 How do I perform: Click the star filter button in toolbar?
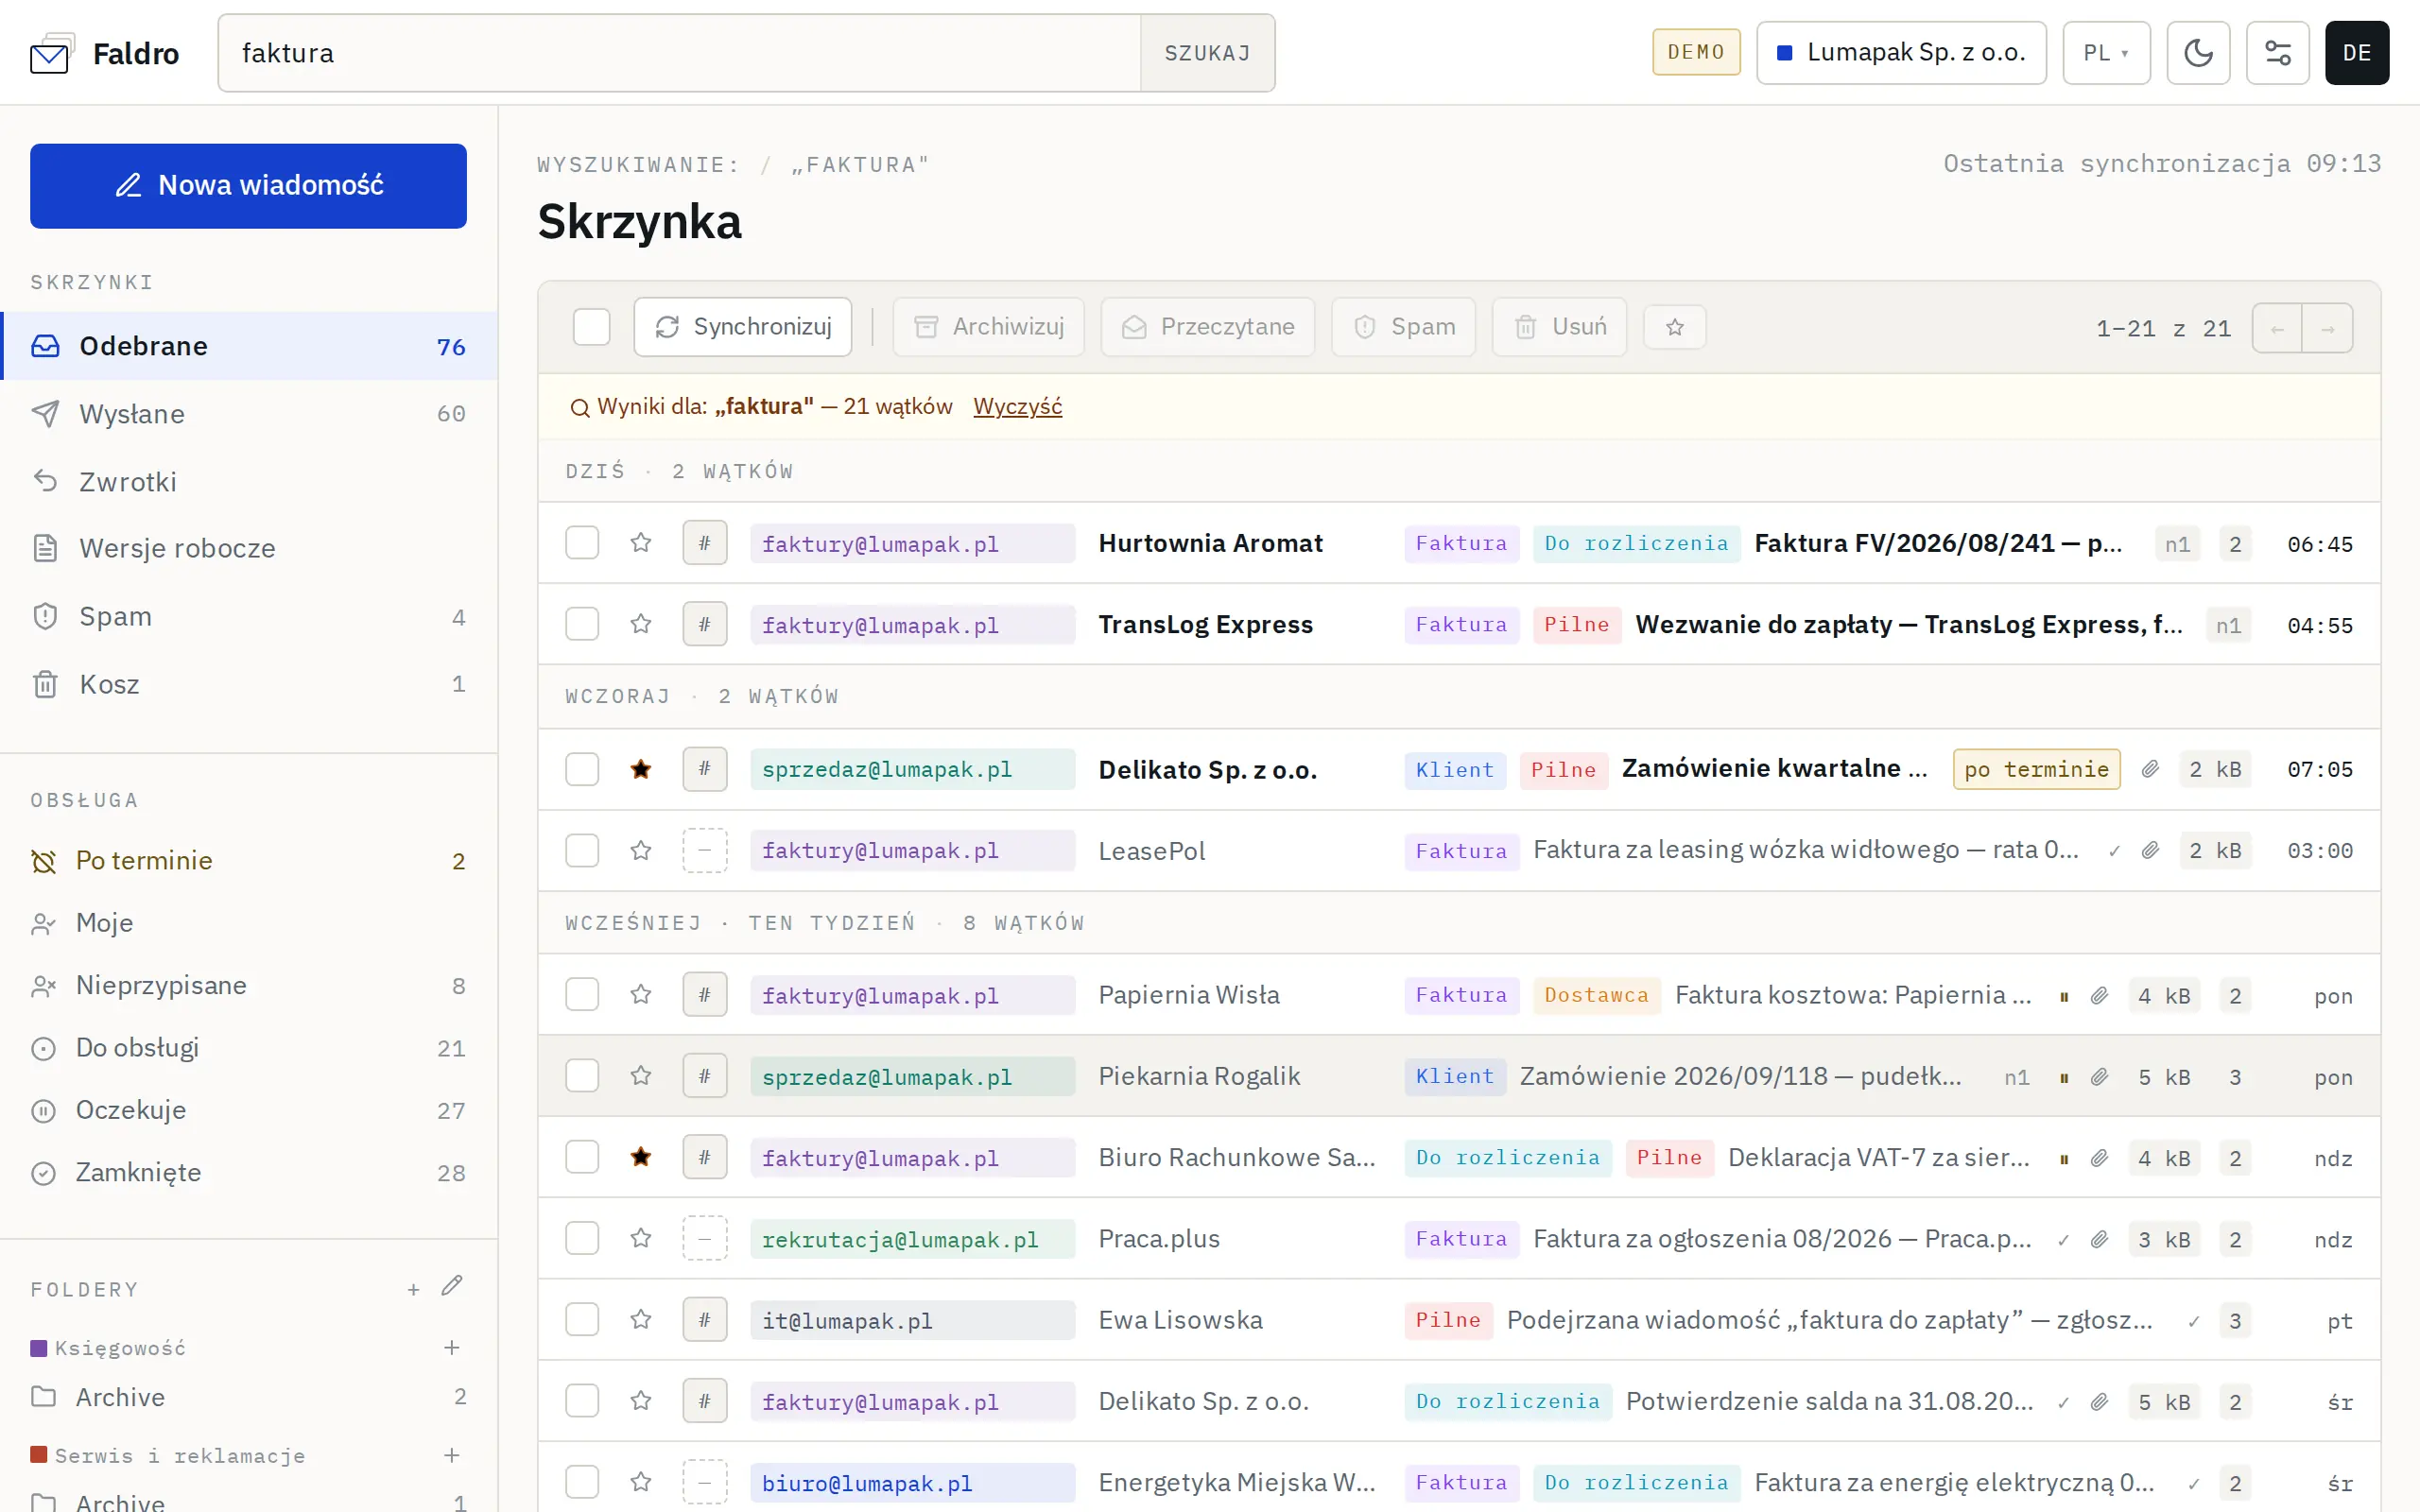tap(1675, 327)
